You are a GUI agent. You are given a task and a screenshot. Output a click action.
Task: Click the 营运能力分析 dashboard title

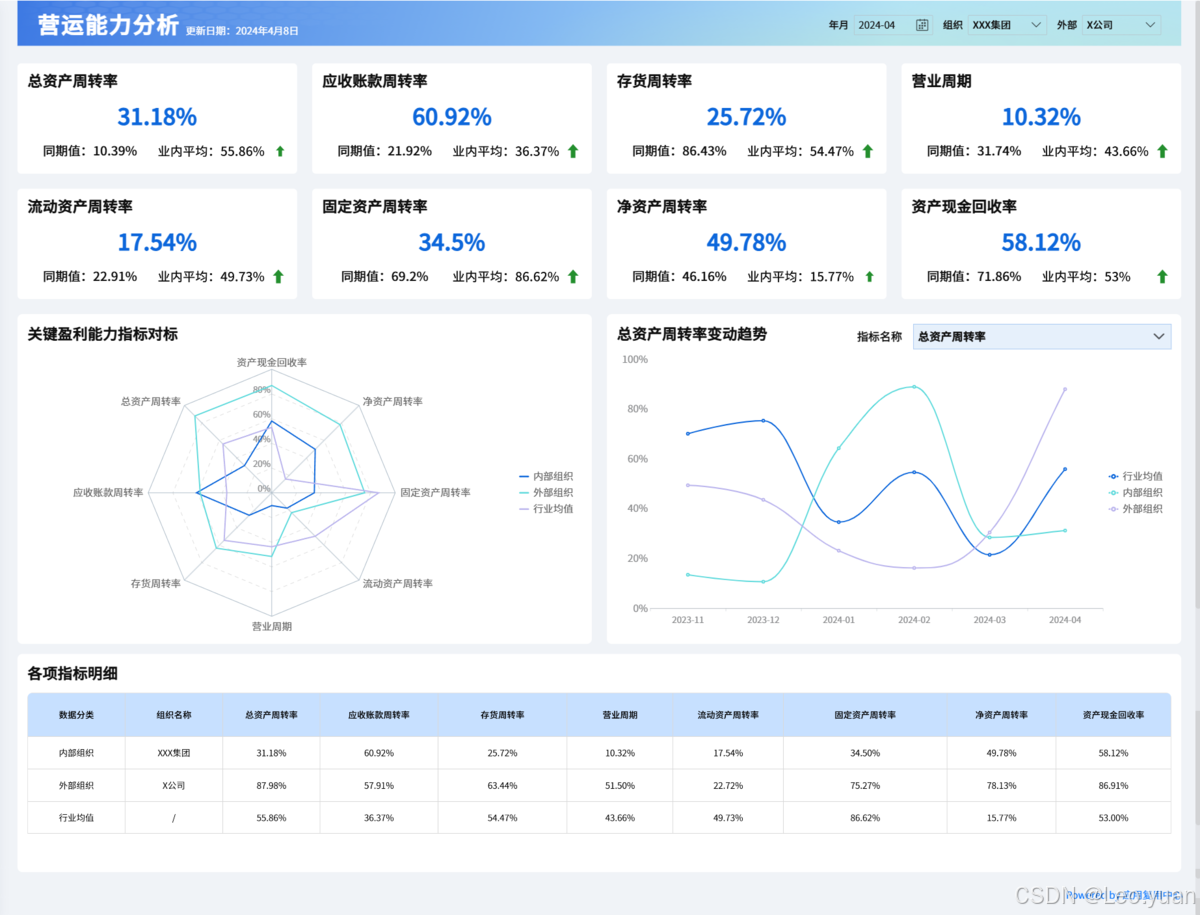(x=108, y=25)
